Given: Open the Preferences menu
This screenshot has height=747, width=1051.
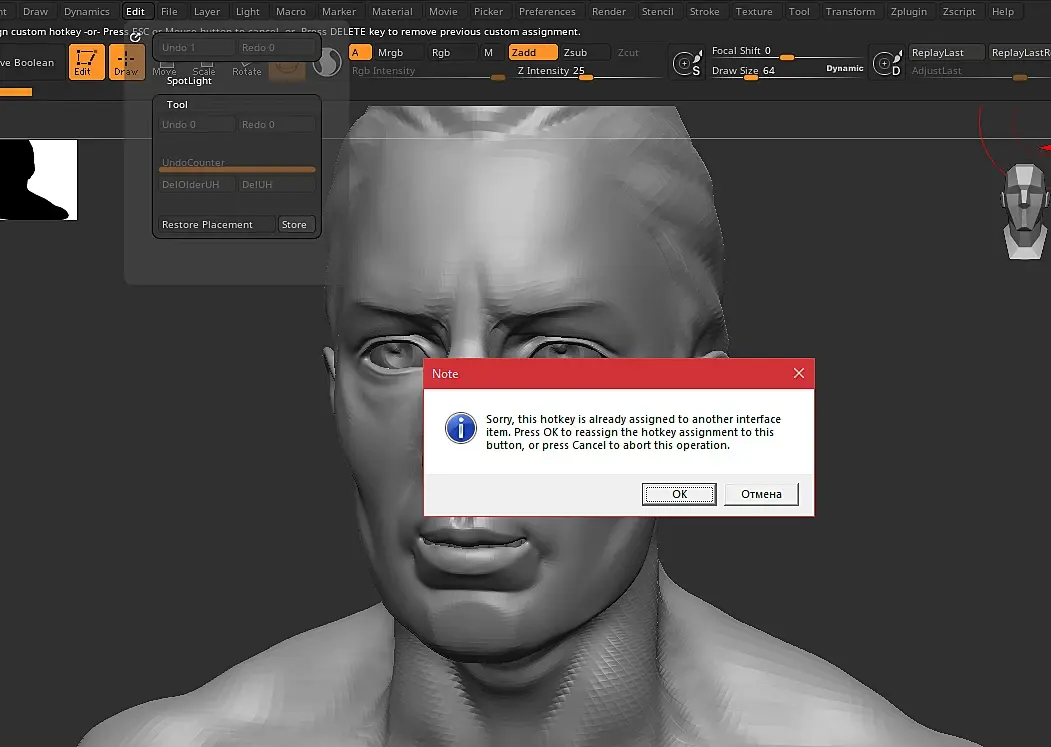Looking at the screenshot, I should 547,11.
